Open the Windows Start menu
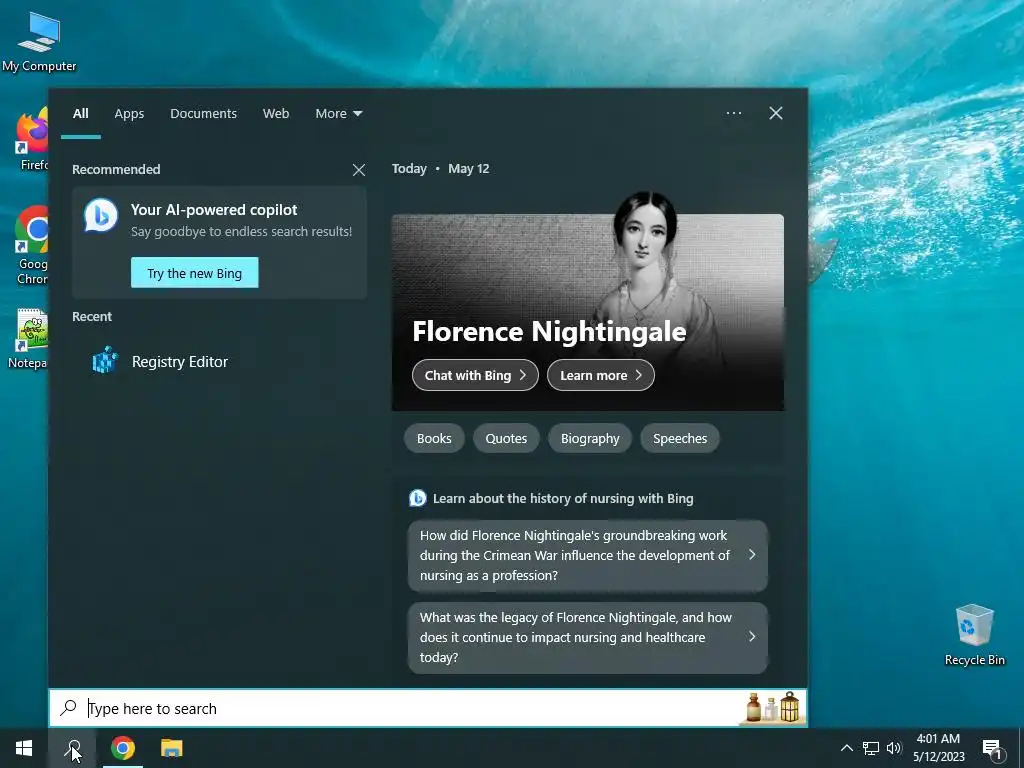This screenshot has width=1024, height=768. tap(24, 748)
